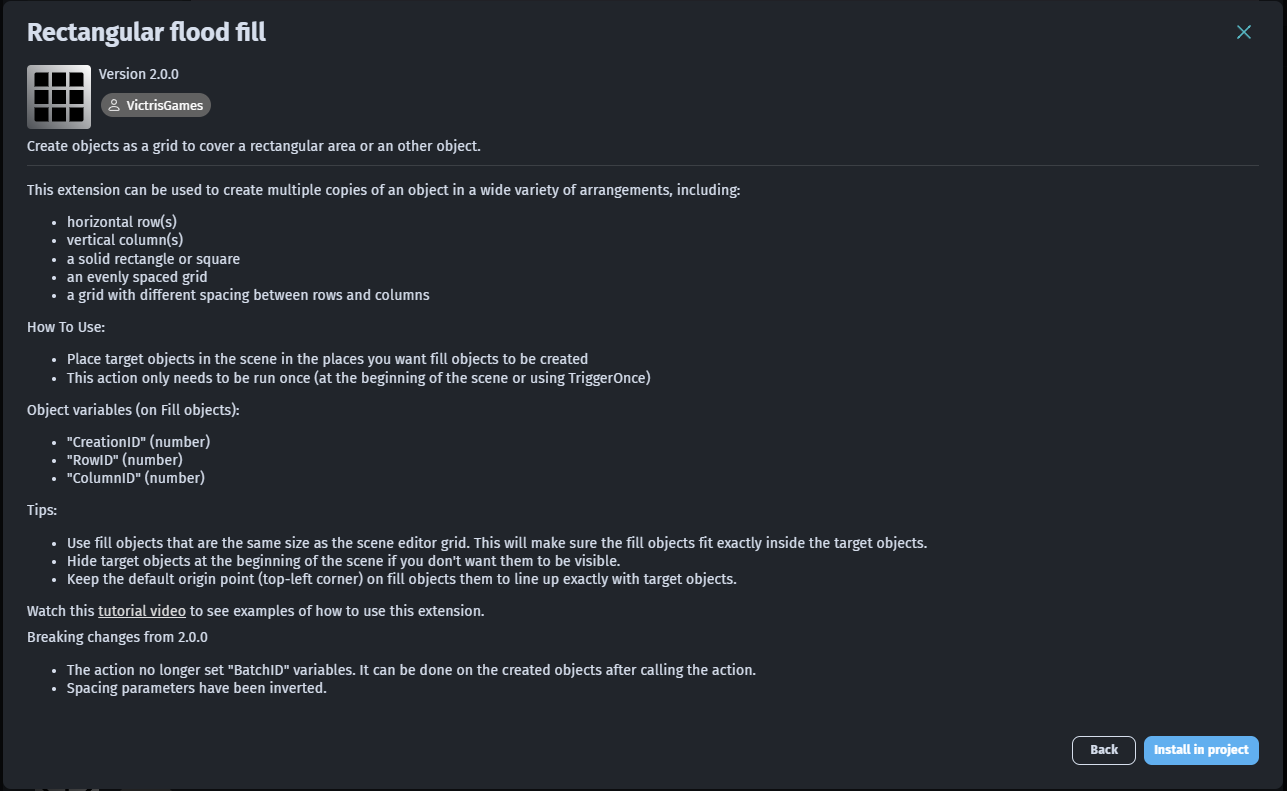Image resolution: width=1287 pixels, height=791 pixels.
Task: Click the short description about grid creation
Action: pyautogui.click(x=254, y=146)
